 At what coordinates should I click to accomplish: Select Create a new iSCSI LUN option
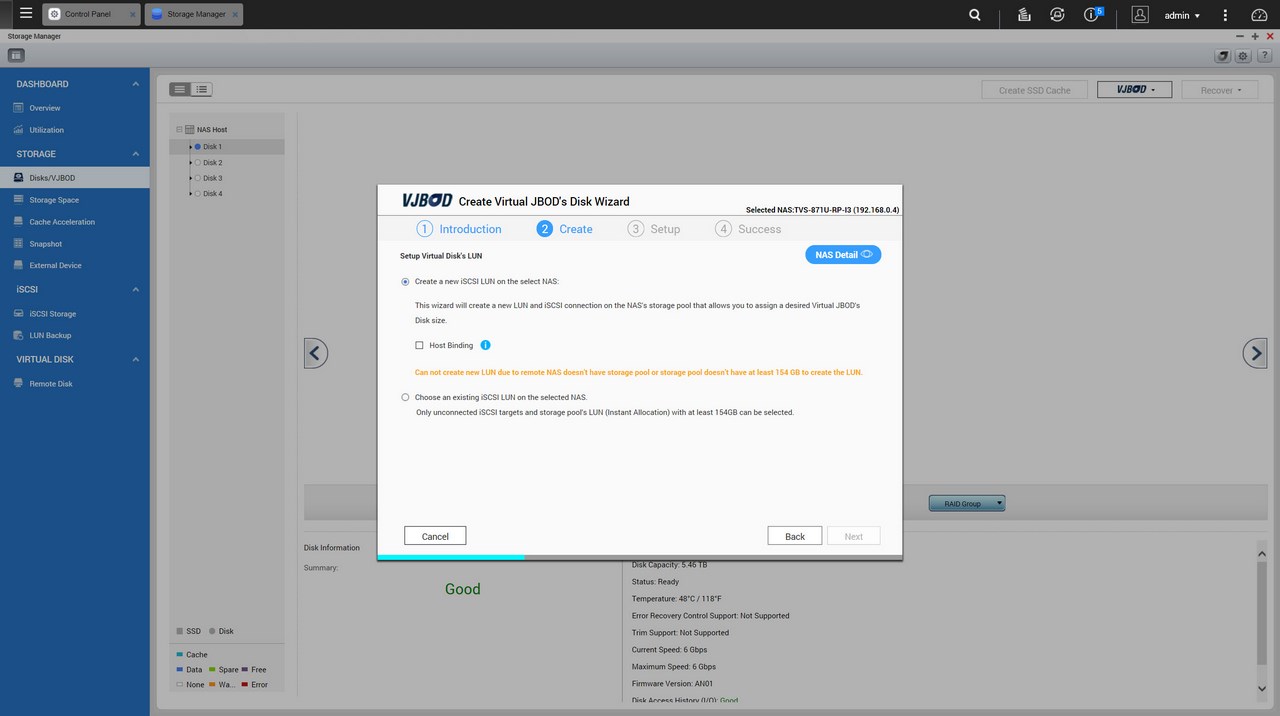[x=405, y=282]
